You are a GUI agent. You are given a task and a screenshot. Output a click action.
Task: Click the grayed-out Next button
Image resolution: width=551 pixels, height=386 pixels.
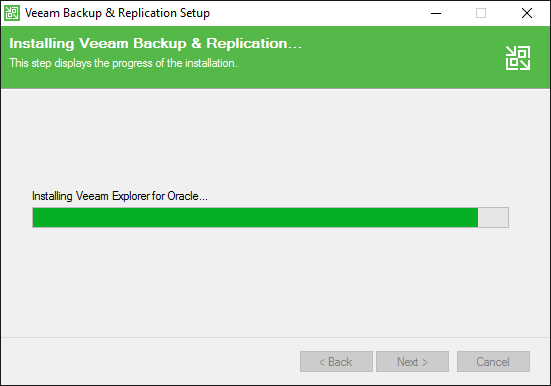pyautogui.click(x=413, y=361)
